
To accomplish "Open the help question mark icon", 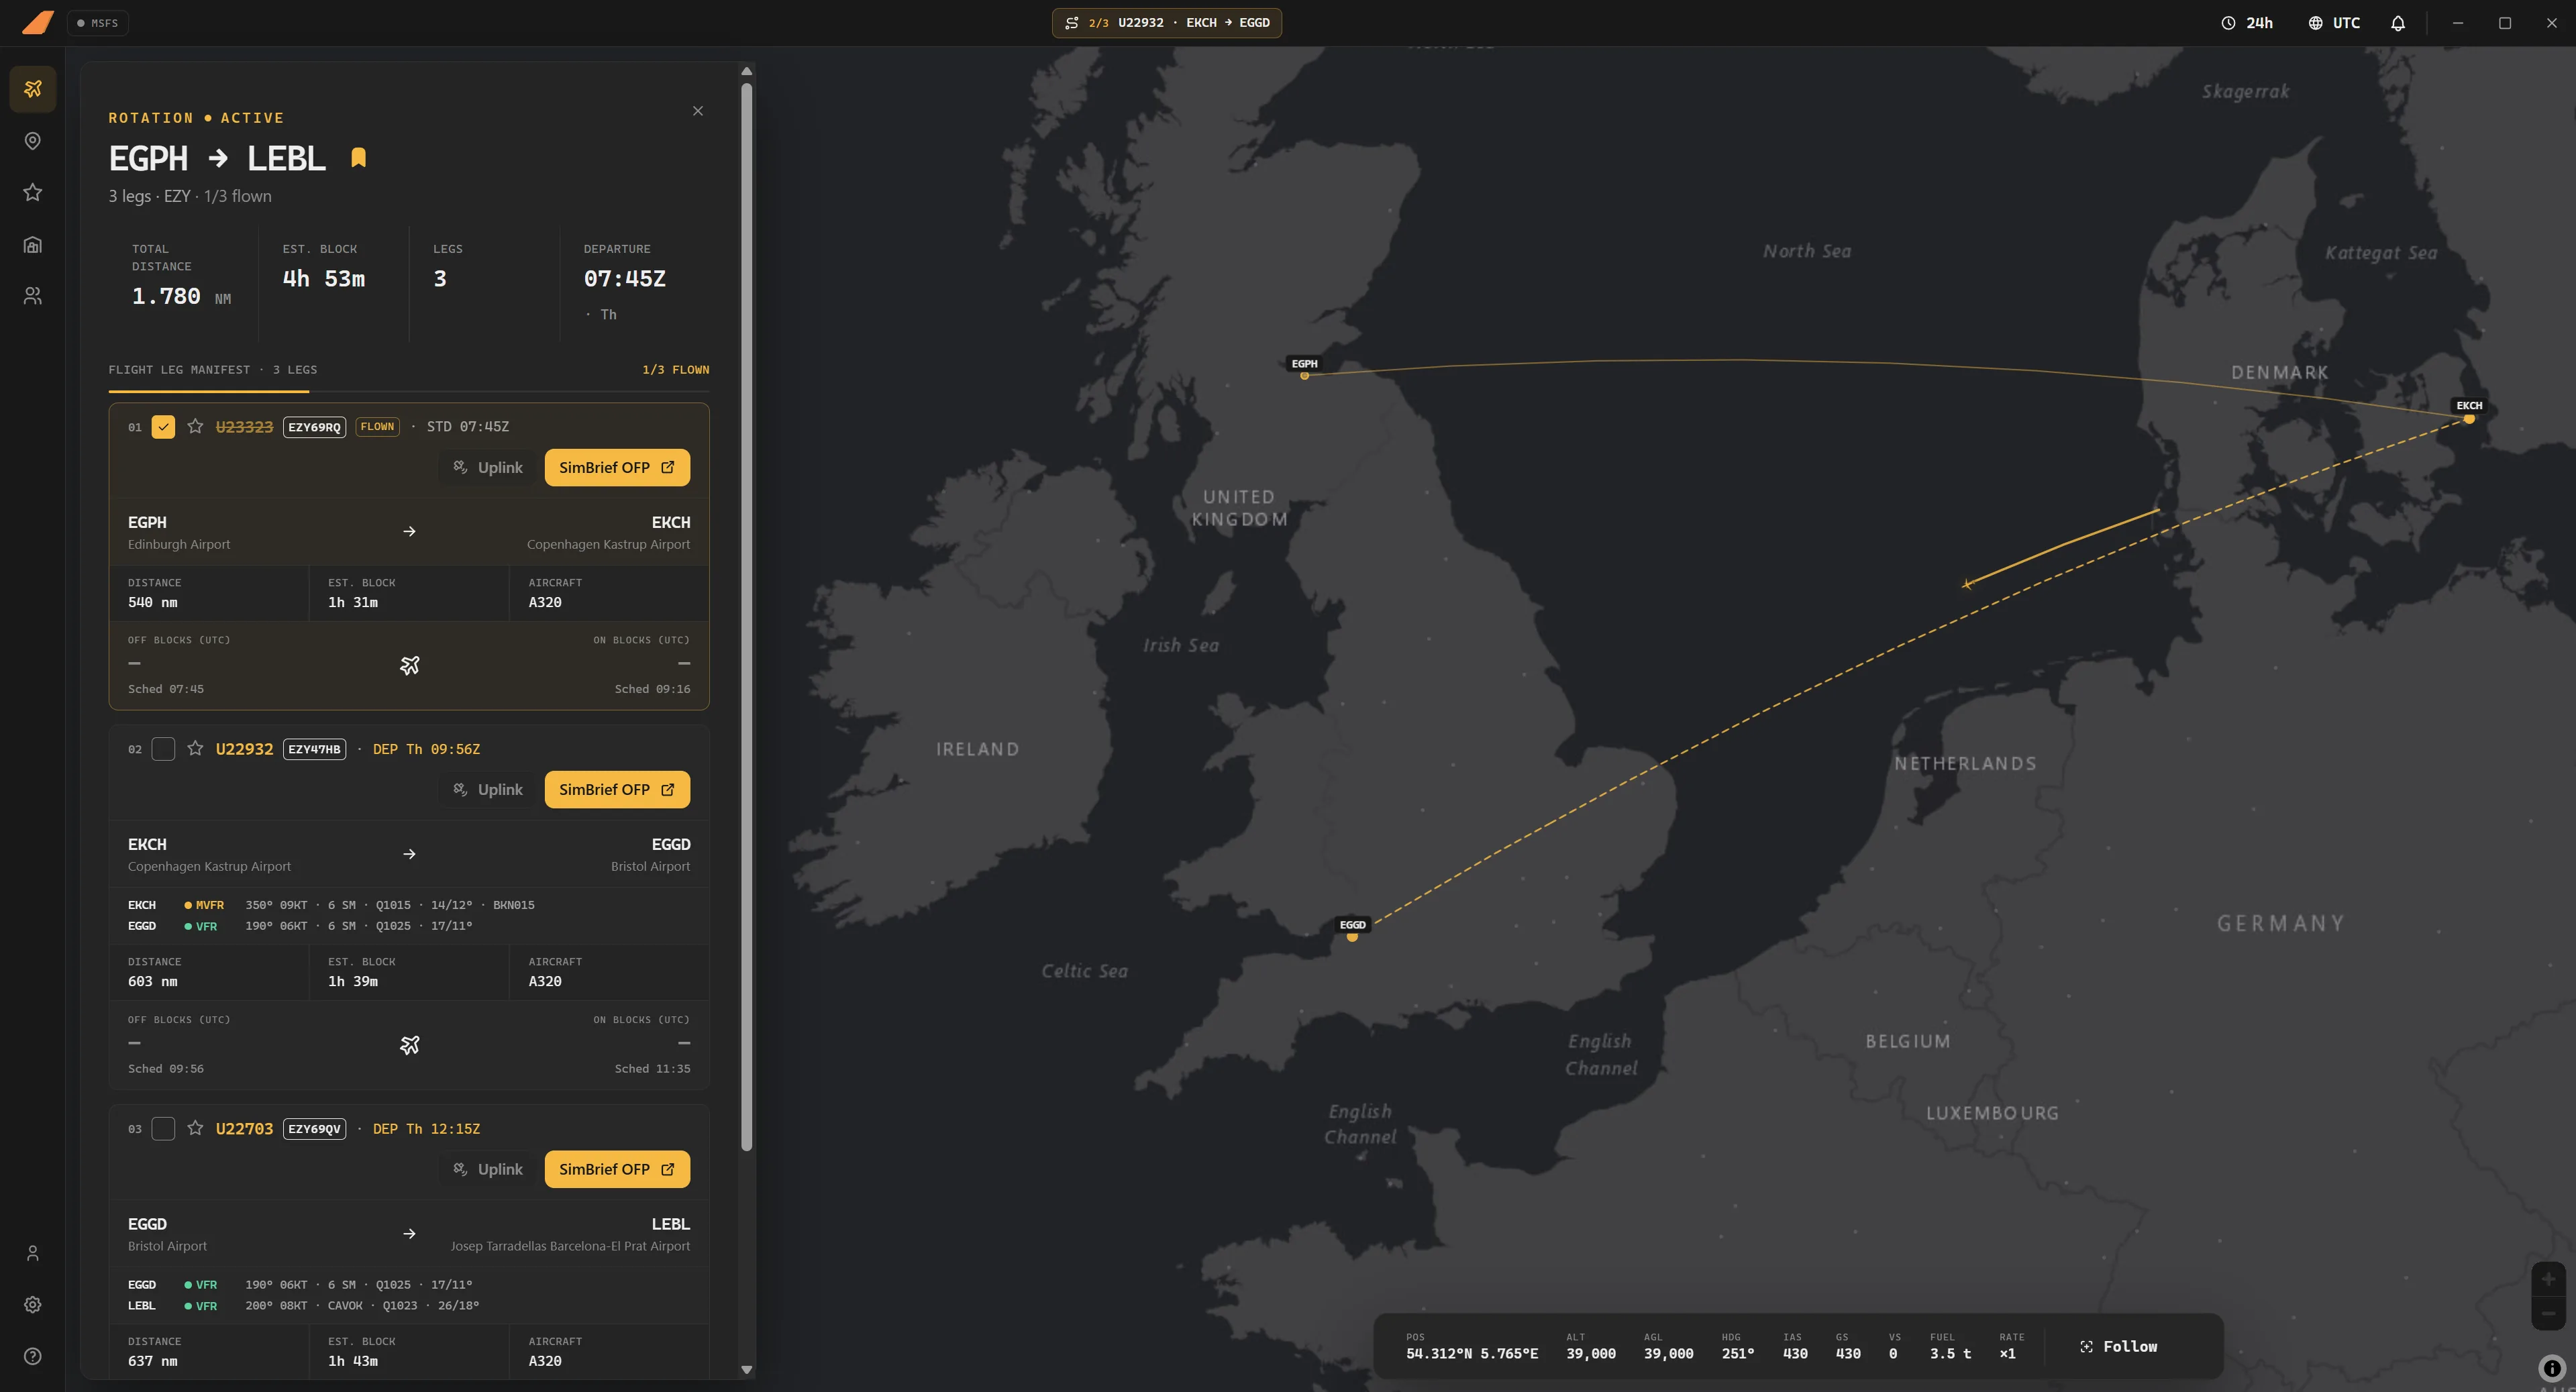I will 33,1357.
